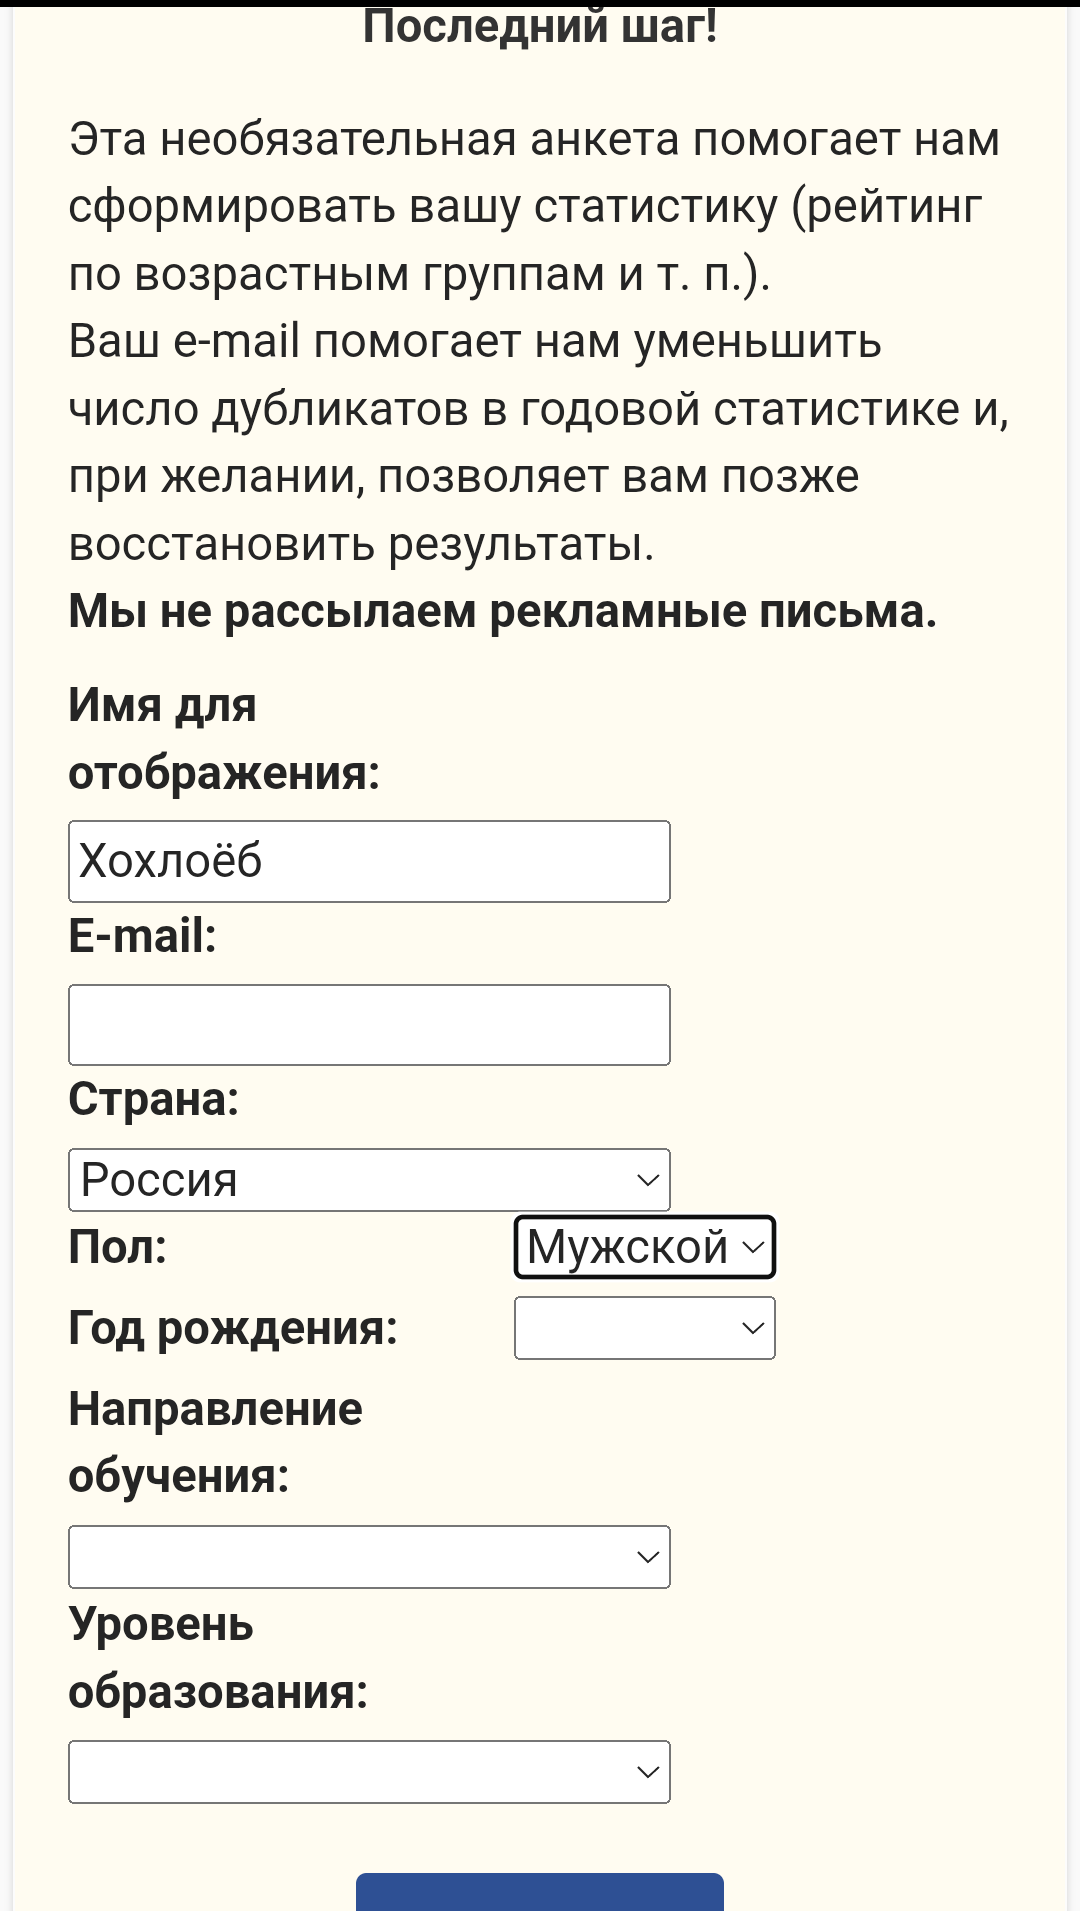Viewport: 1080px width, 1911px height.
Task: Click the display name input field
Action: tap(369, 861)
